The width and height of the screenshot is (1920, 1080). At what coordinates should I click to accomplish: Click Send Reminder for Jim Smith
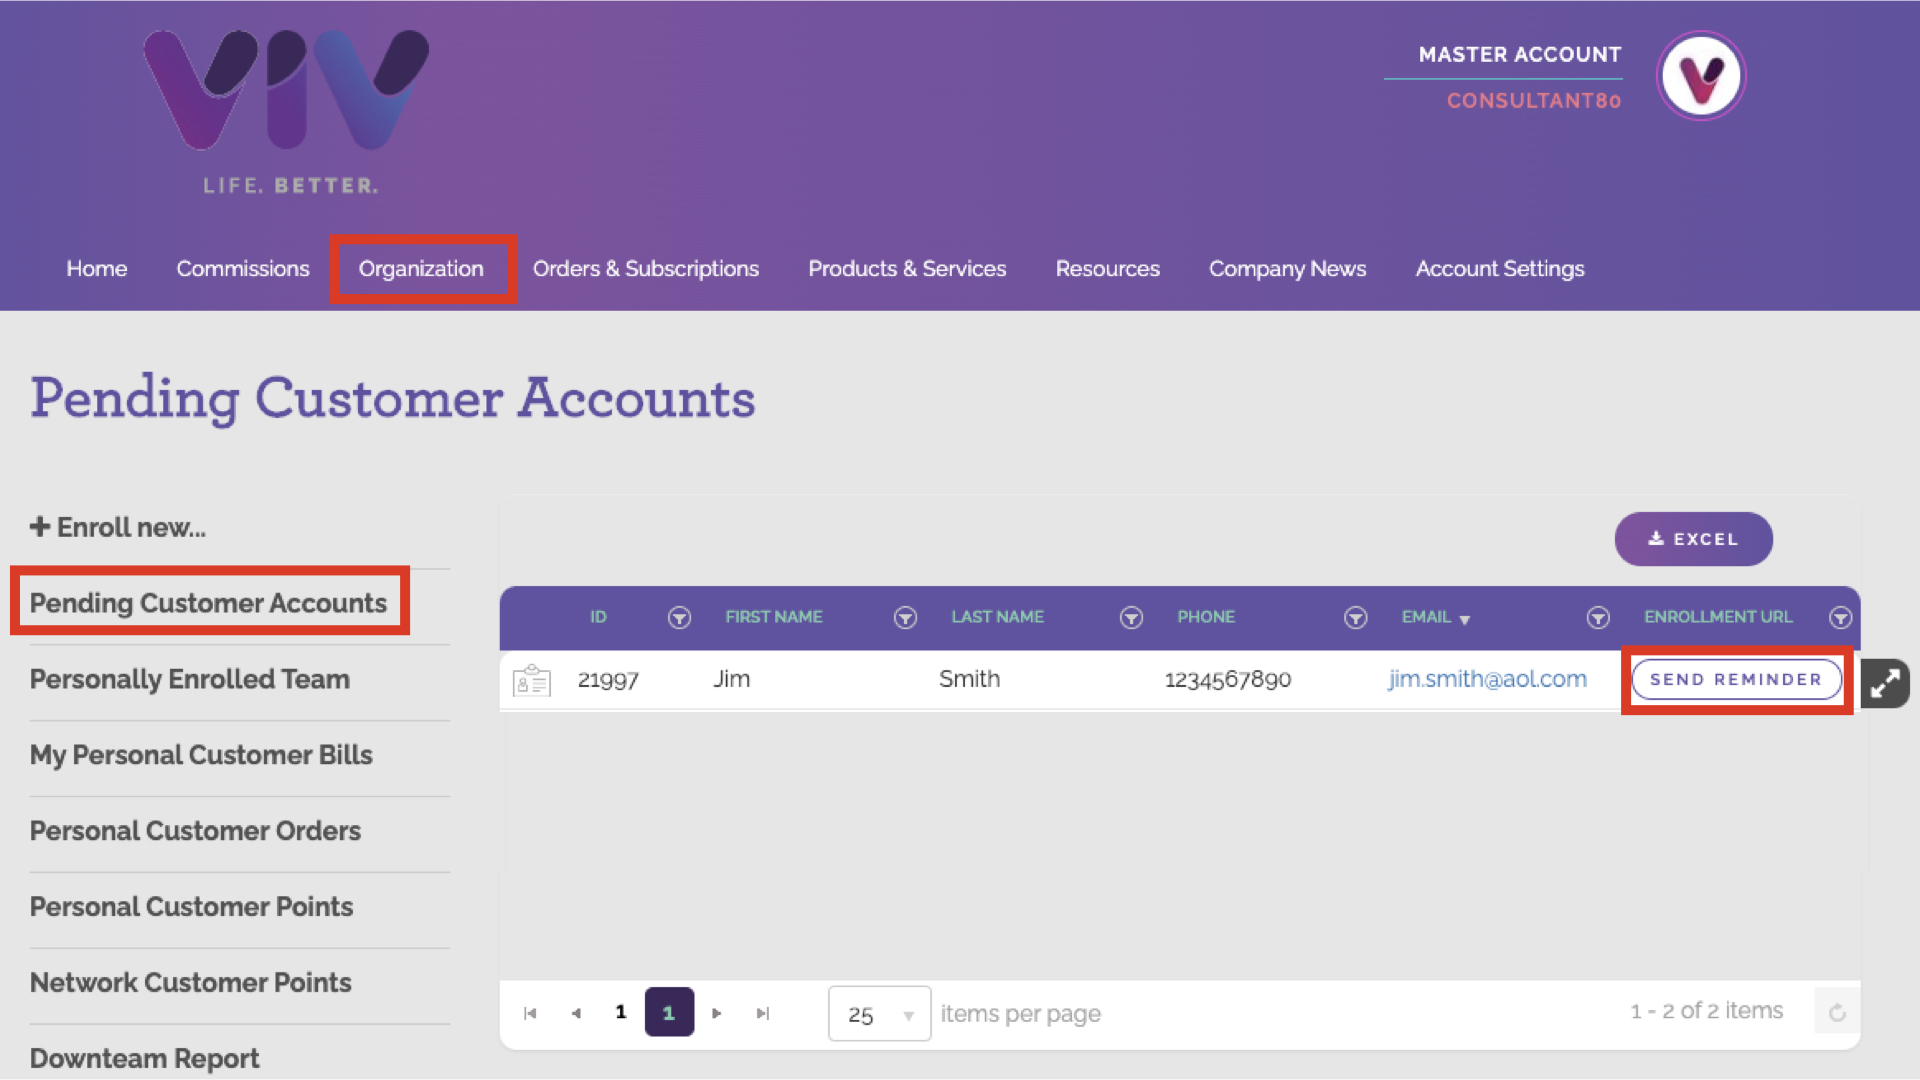coord(1736,680)
